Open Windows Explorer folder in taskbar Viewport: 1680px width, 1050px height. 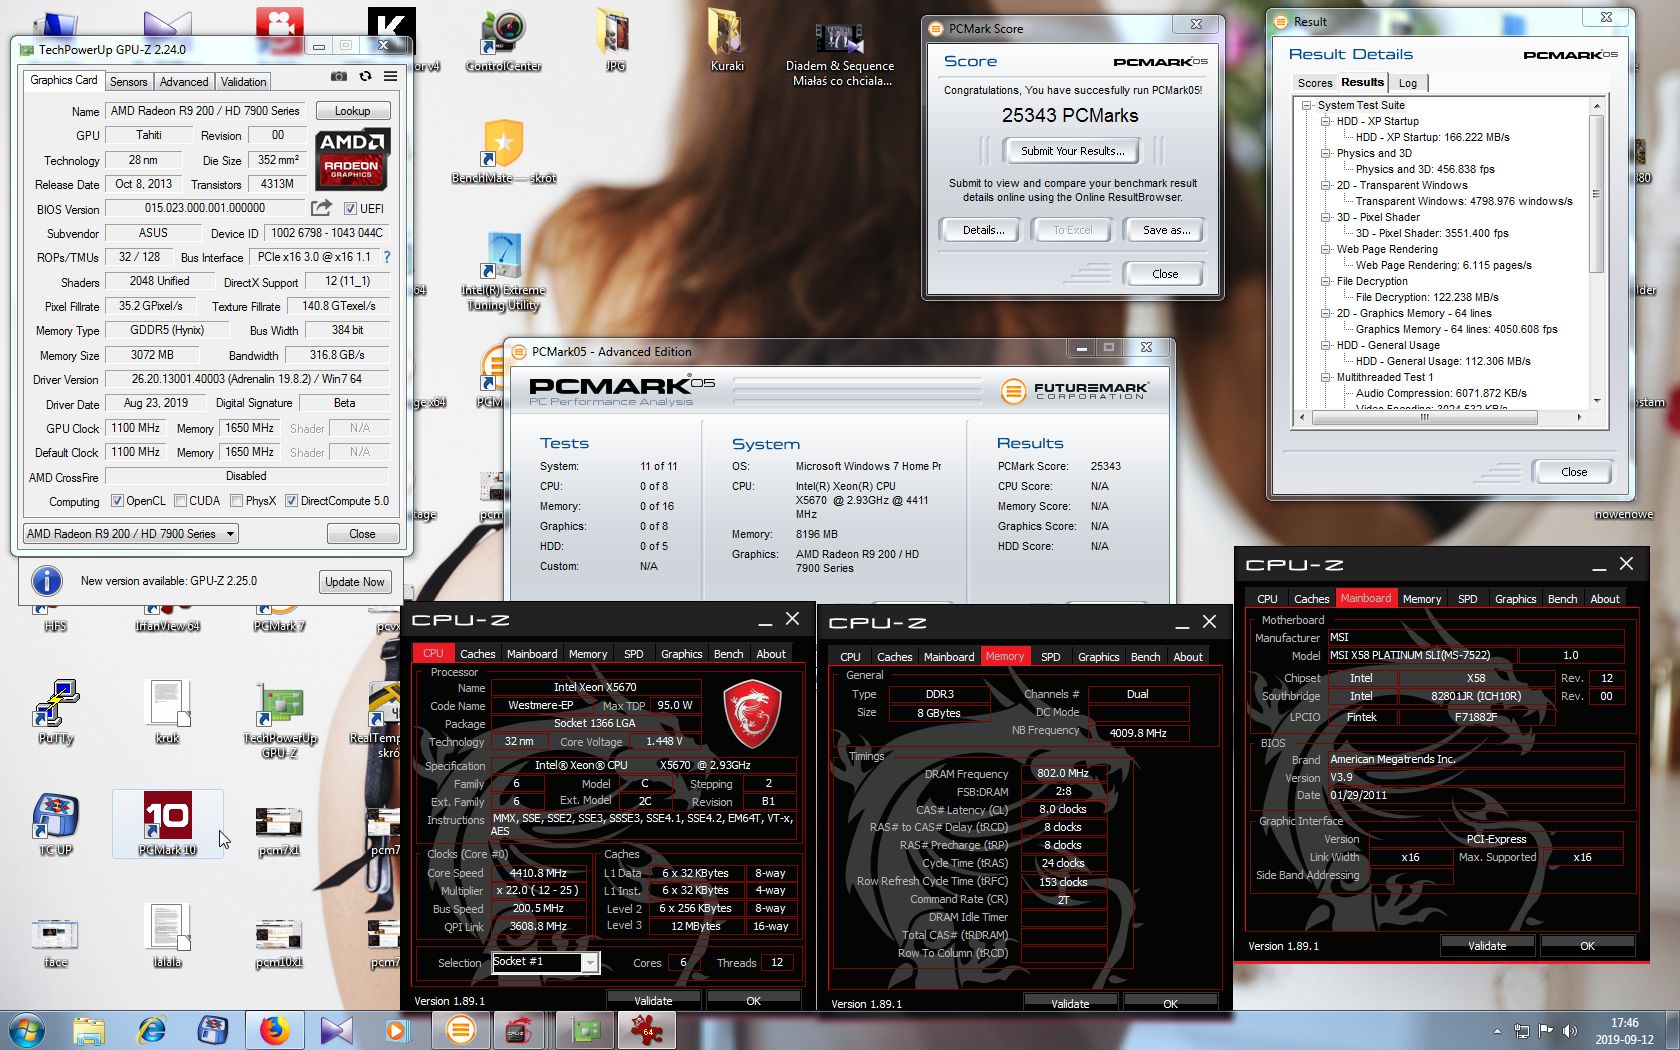coord(89,1030)
